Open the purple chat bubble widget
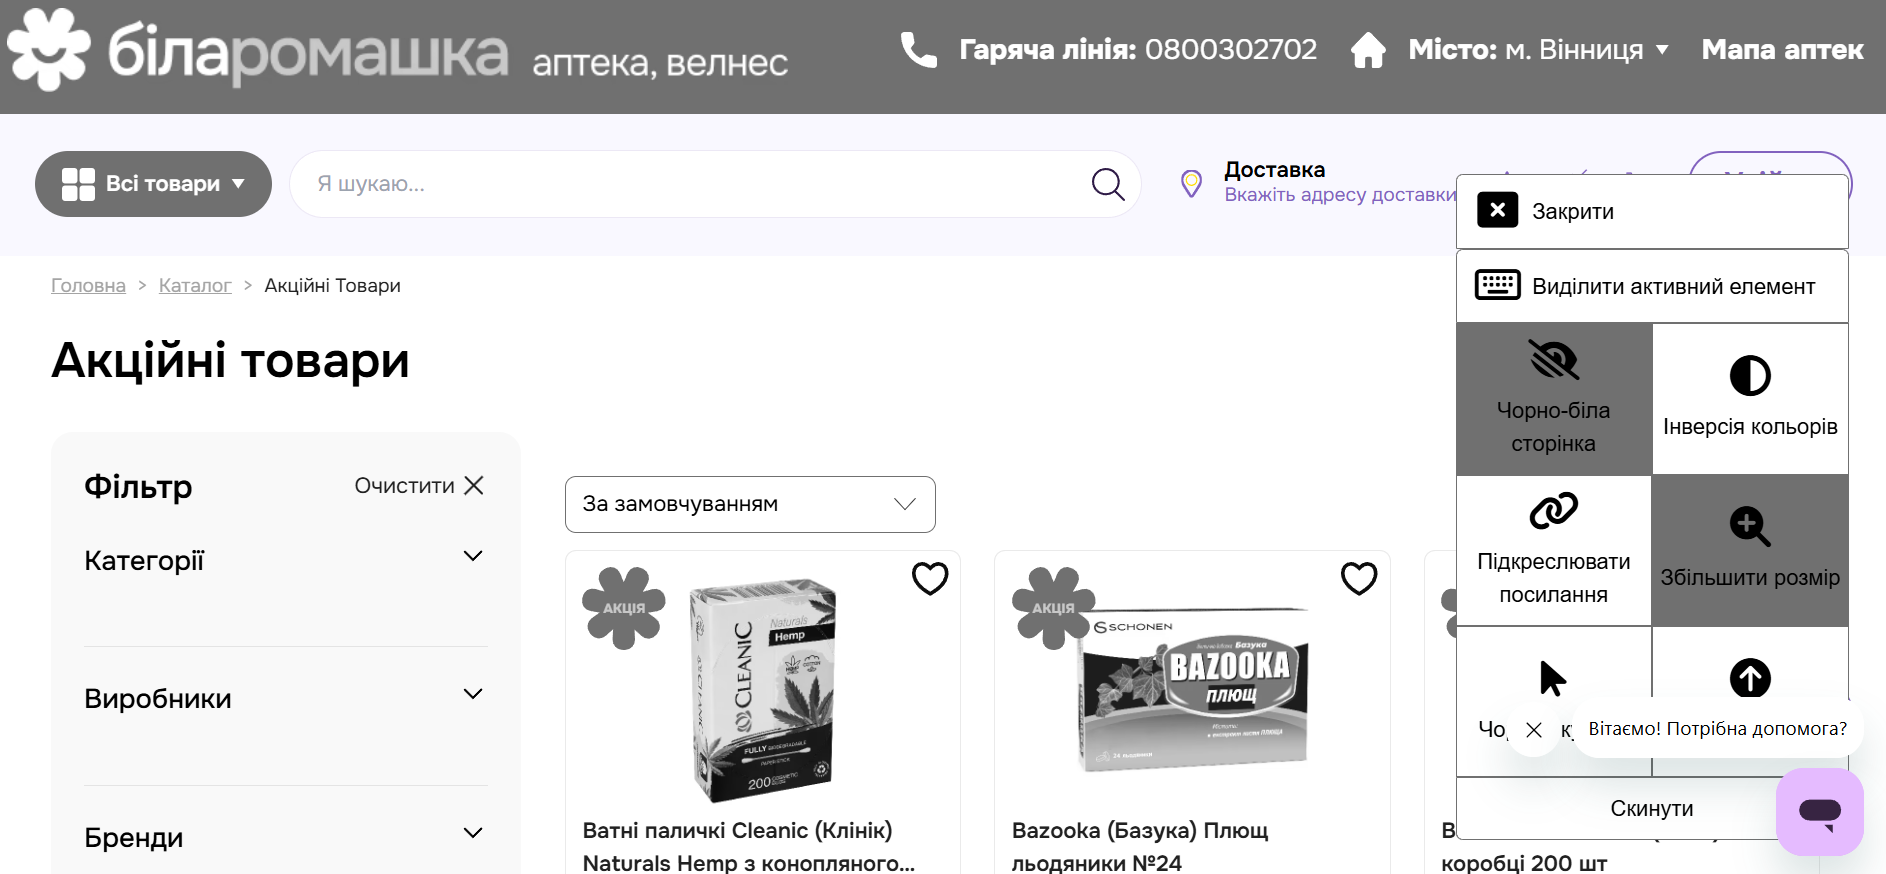The height and width of the screenshot is (874, 1886). click(x=1820, y=811)
